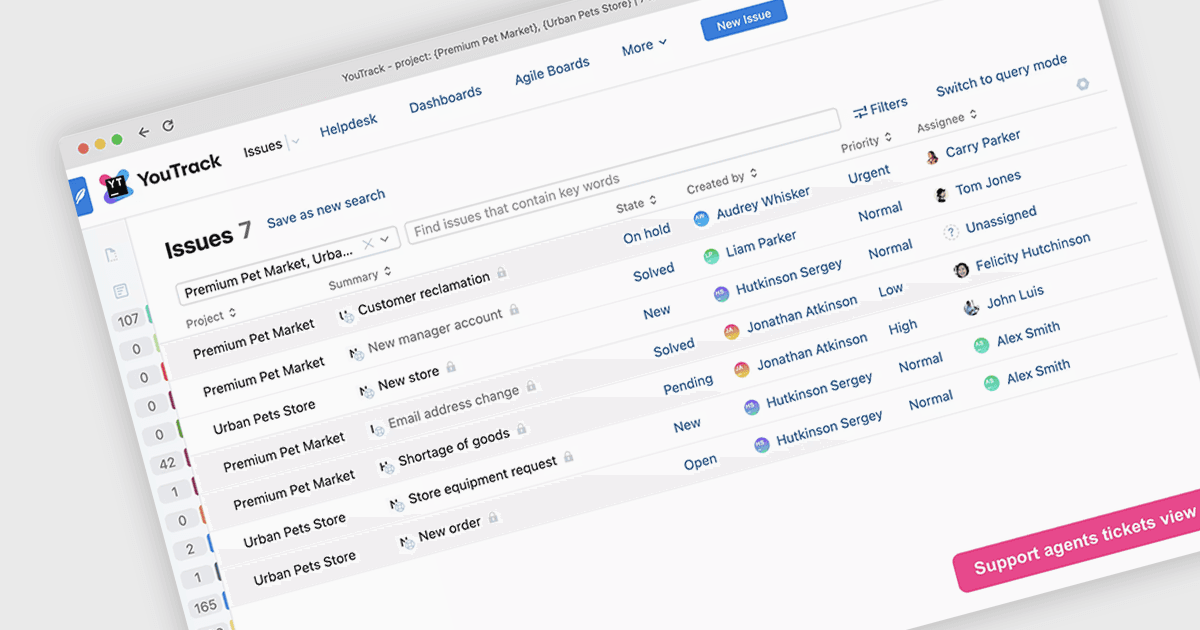This screenshot has width=1200, height=630.
Task: Expand the Issues menu chevron
Action: pos(295,143)
